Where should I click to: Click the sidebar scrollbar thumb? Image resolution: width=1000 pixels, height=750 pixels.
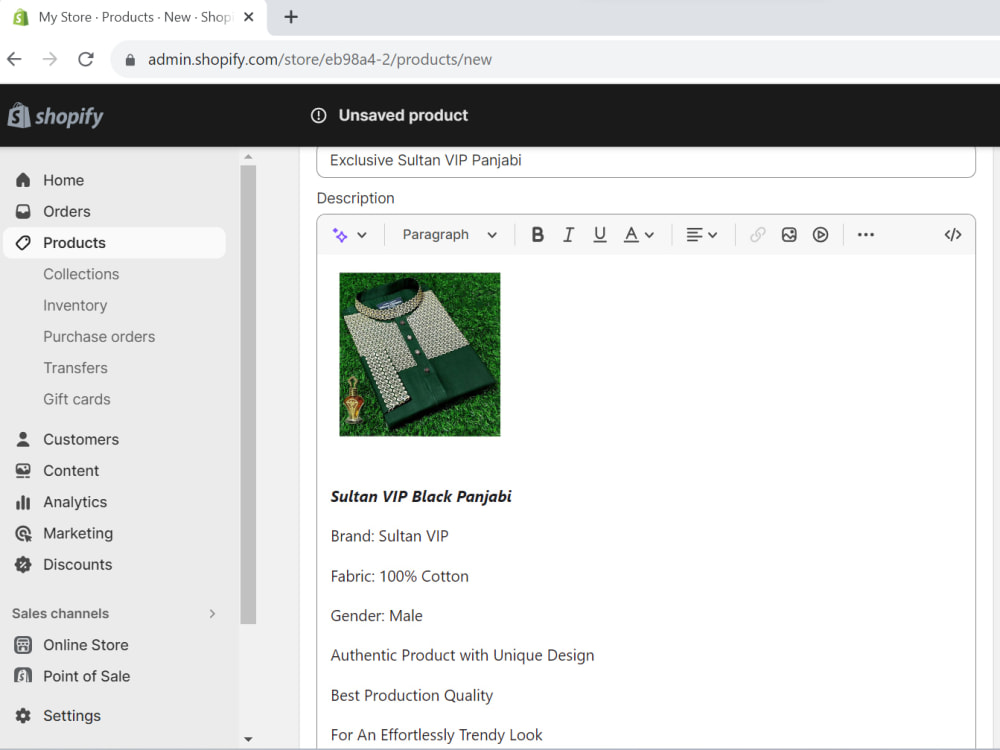click(x=248, y=394)
